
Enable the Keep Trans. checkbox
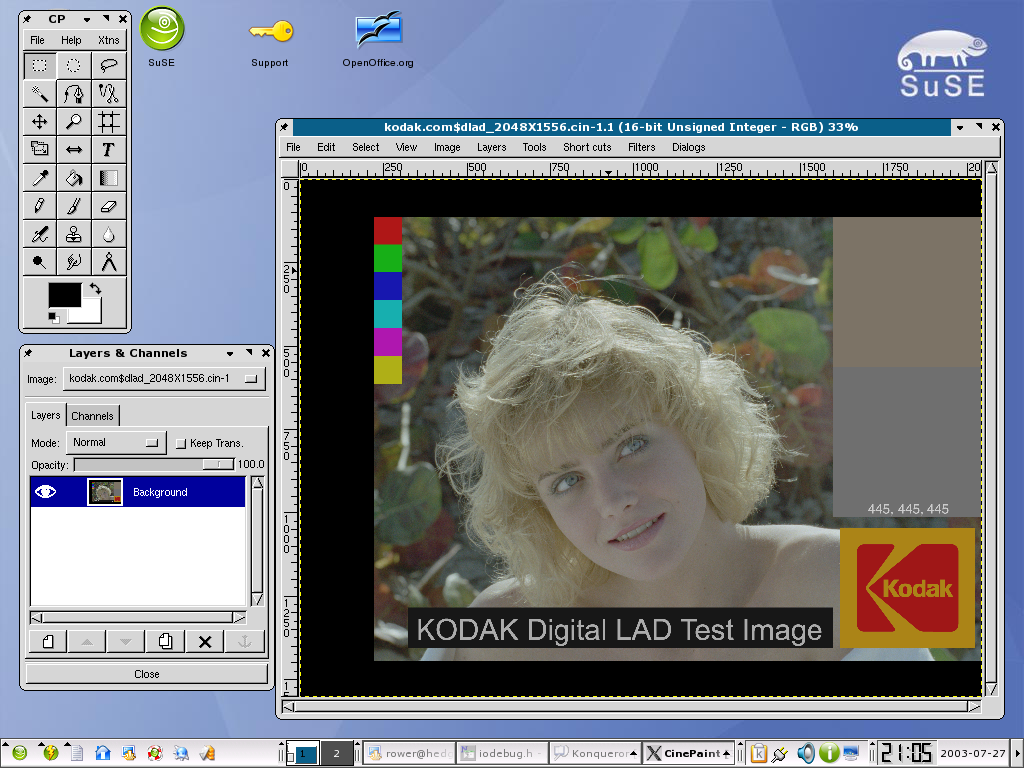click(181, 442)
